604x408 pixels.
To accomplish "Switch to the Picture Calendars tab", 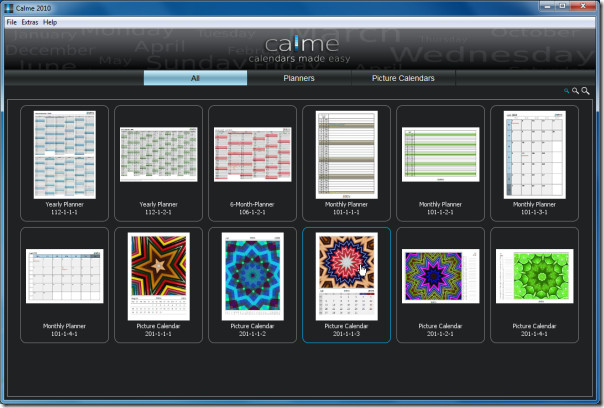I will point(403,78).
